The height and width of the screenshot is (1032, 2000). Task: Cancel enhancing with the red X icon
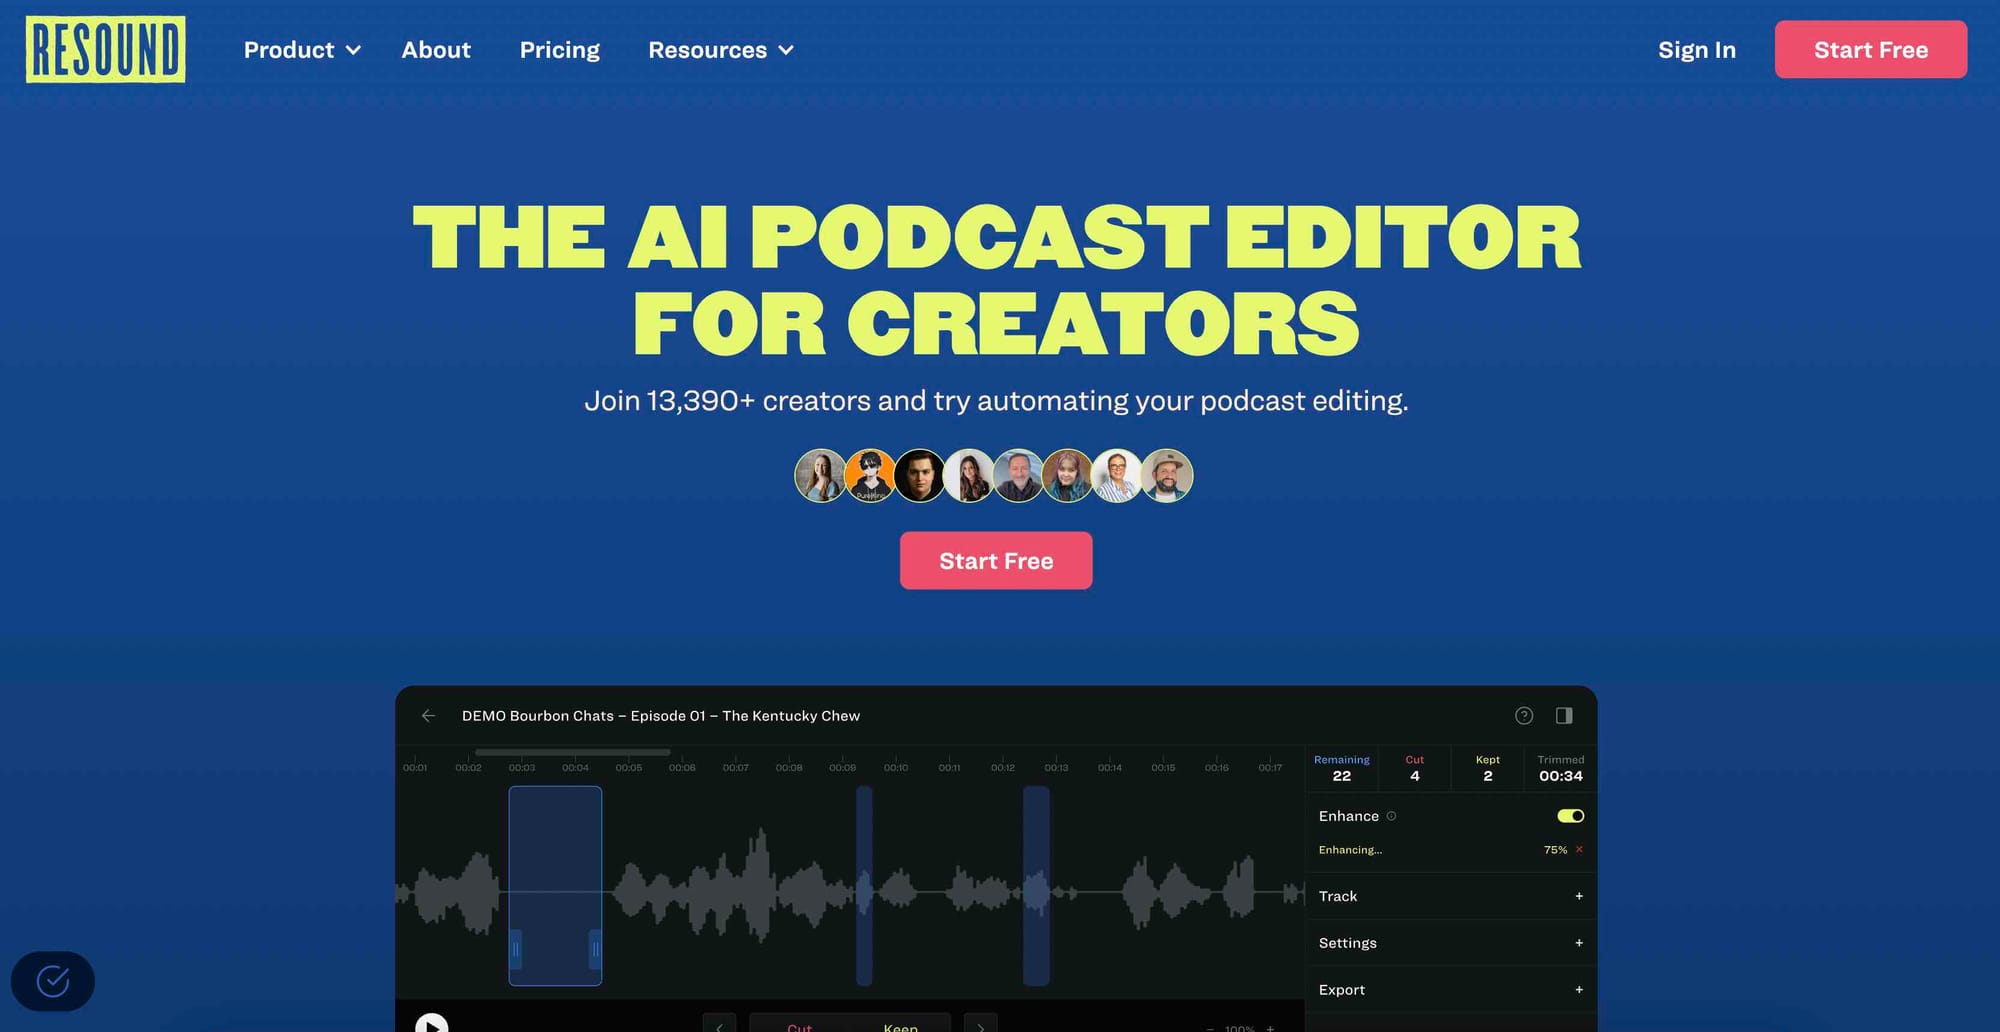click(1578, 849)
